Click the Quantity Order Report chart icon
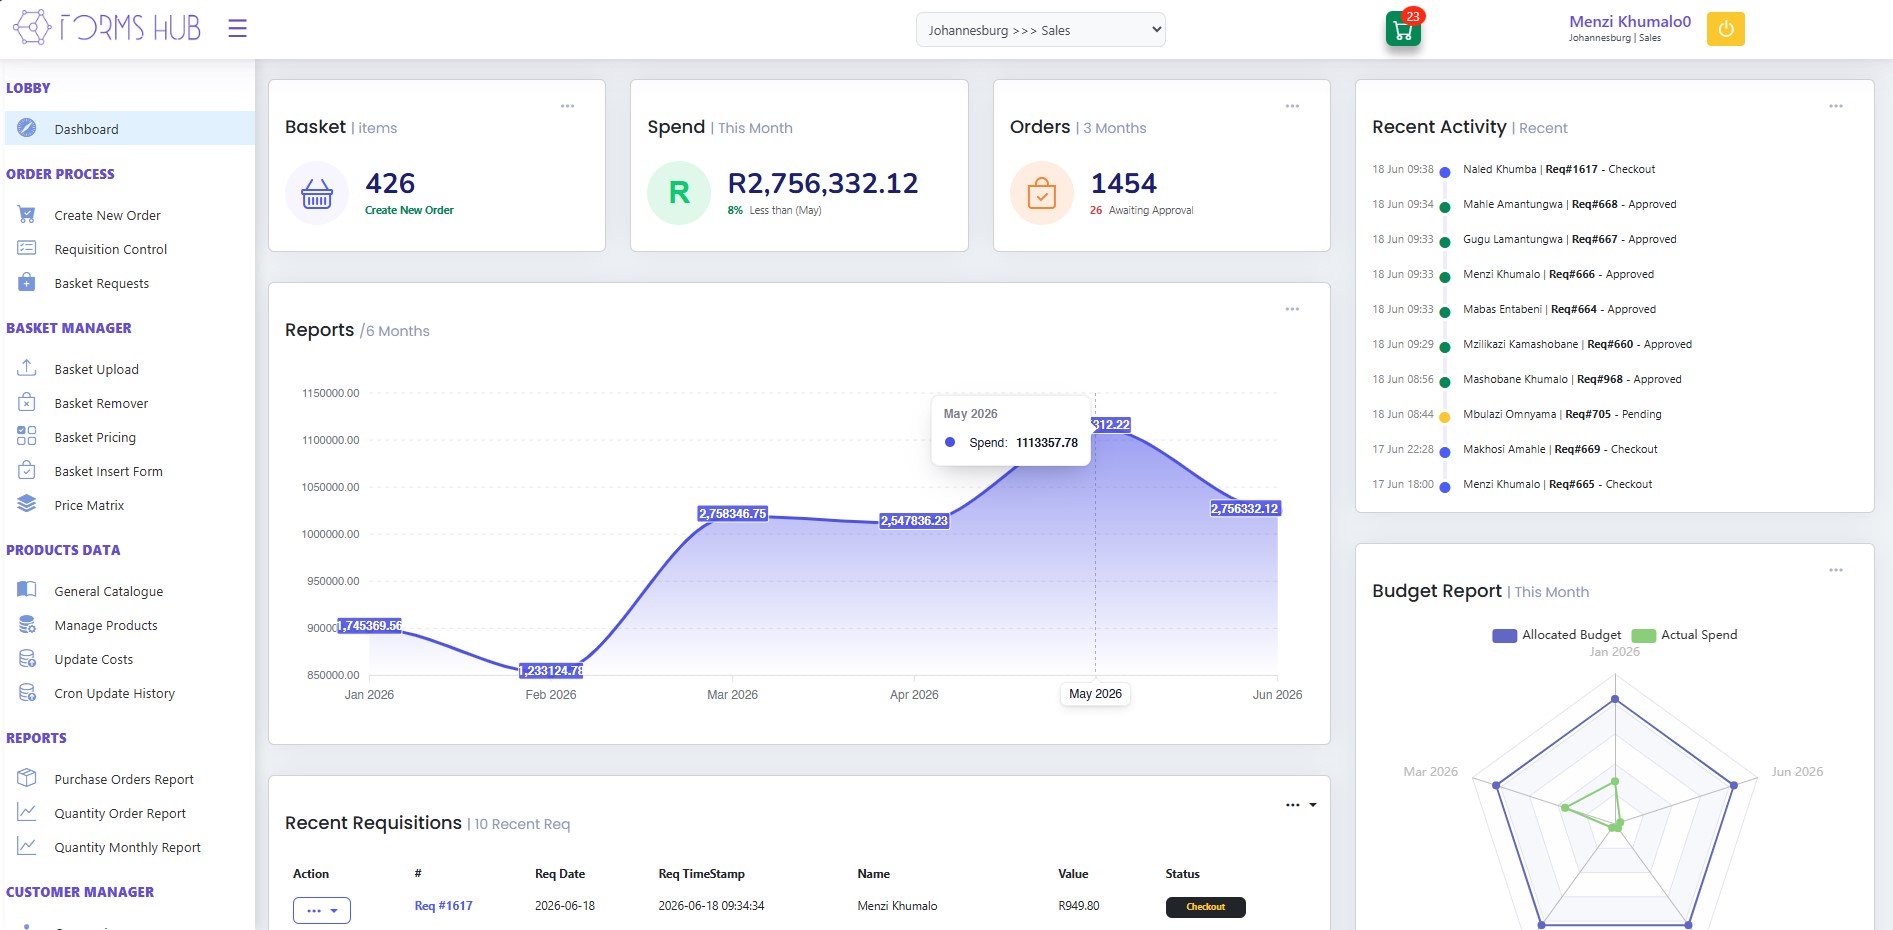Image resolution: width=1893 pixels, height=930 pixels. click(x=27, y=812)
